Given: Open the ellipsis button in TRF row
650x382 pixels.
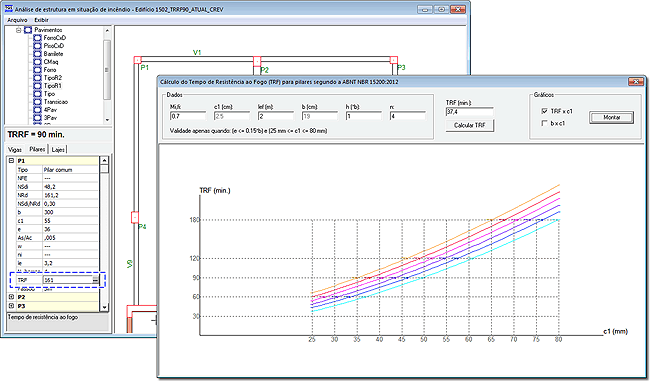Looking at the screenshot, I should 95,280.
